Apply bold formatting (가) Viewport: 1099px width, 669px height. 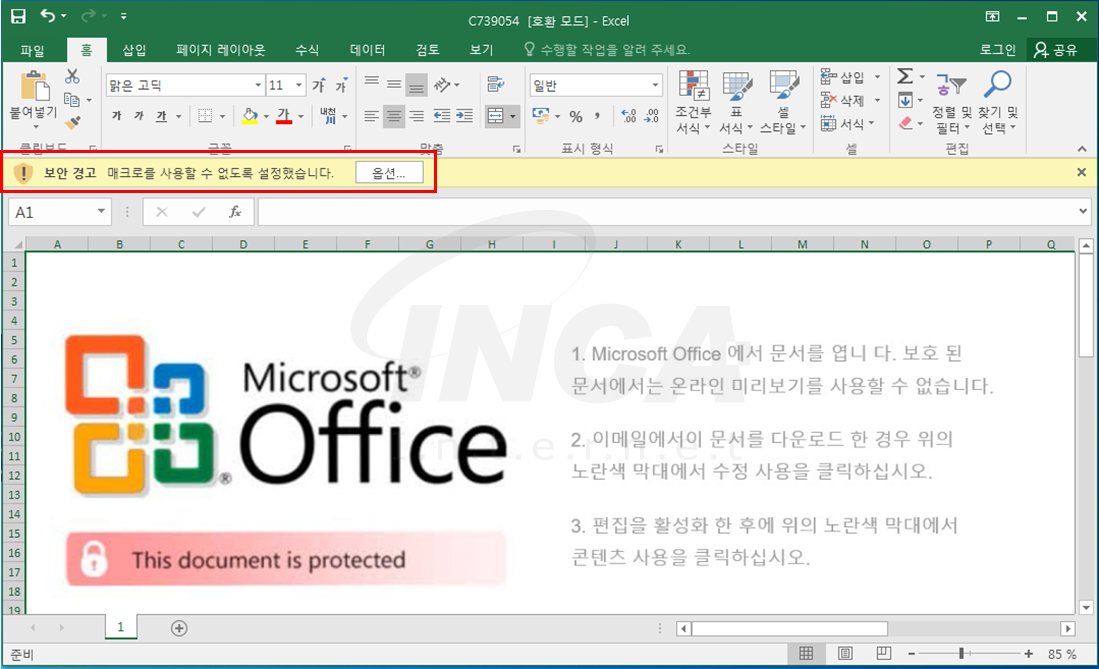point(116,116)
